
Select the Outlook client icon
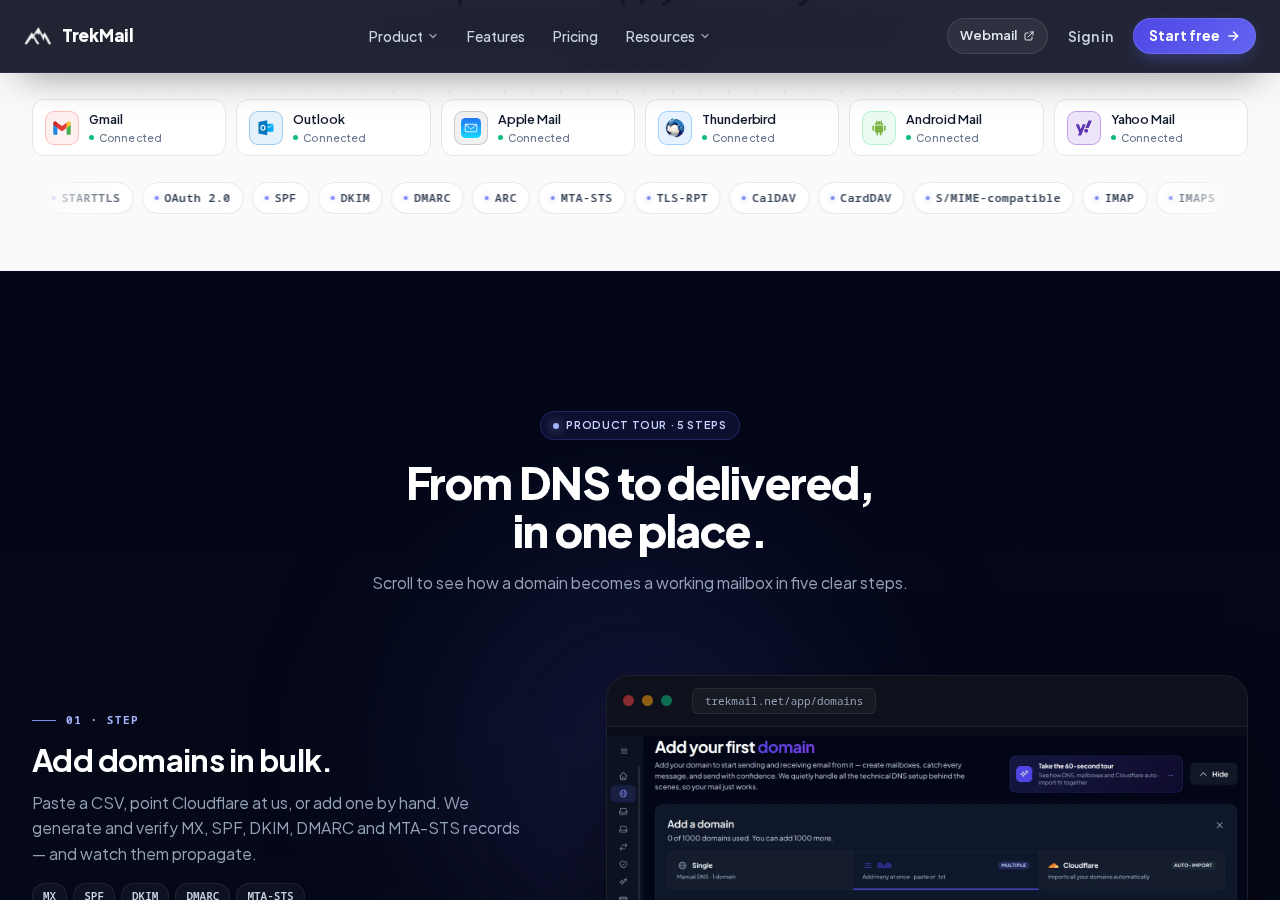pyautogui.click(x=266, y=128)
